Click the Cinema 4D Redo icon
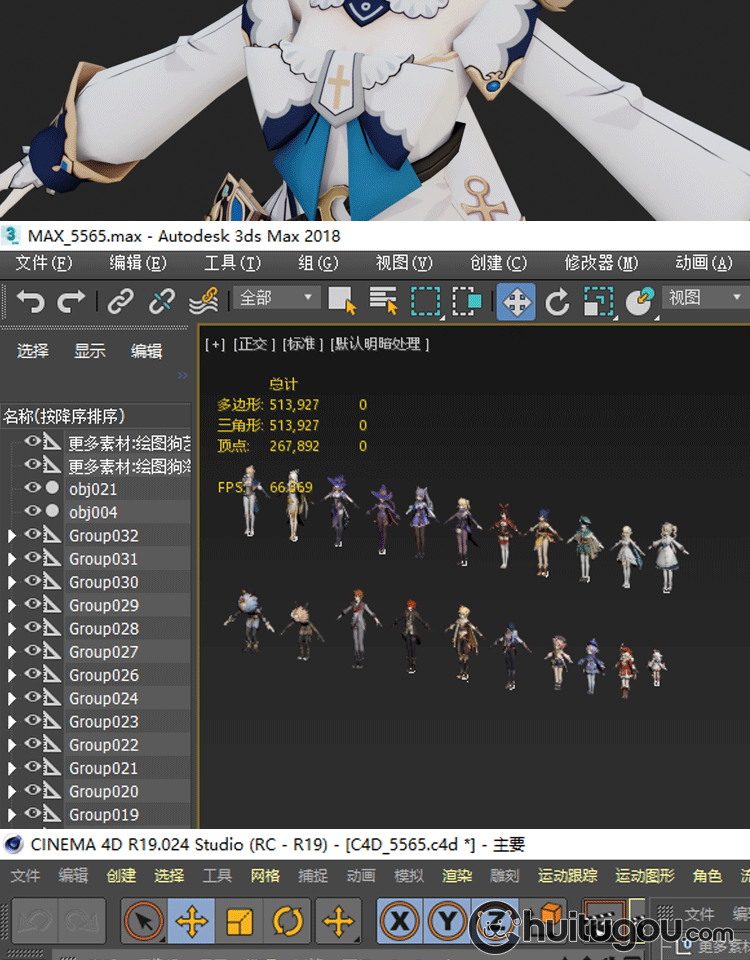Screen dimensions: 750x960 tap(82, 921)
